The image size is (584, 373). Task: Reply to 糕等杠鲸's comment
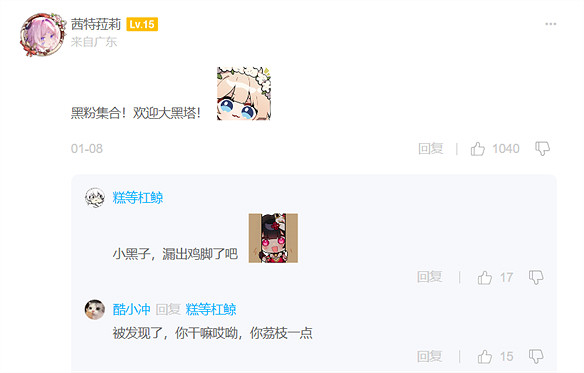429,277
